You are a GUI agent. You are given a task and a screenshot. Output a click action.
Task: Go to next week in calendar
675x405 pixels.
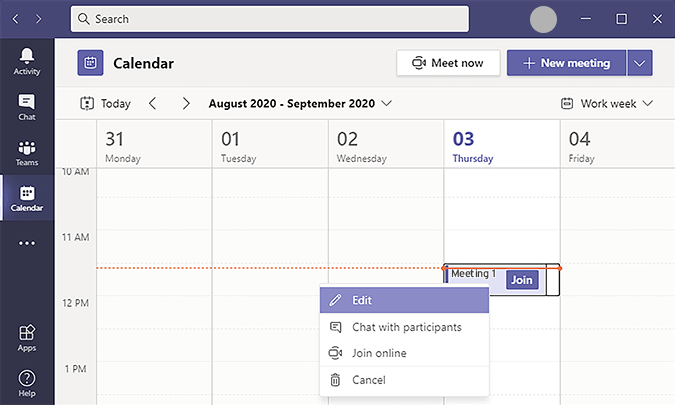pyautogui.click(x=186, y=103)
